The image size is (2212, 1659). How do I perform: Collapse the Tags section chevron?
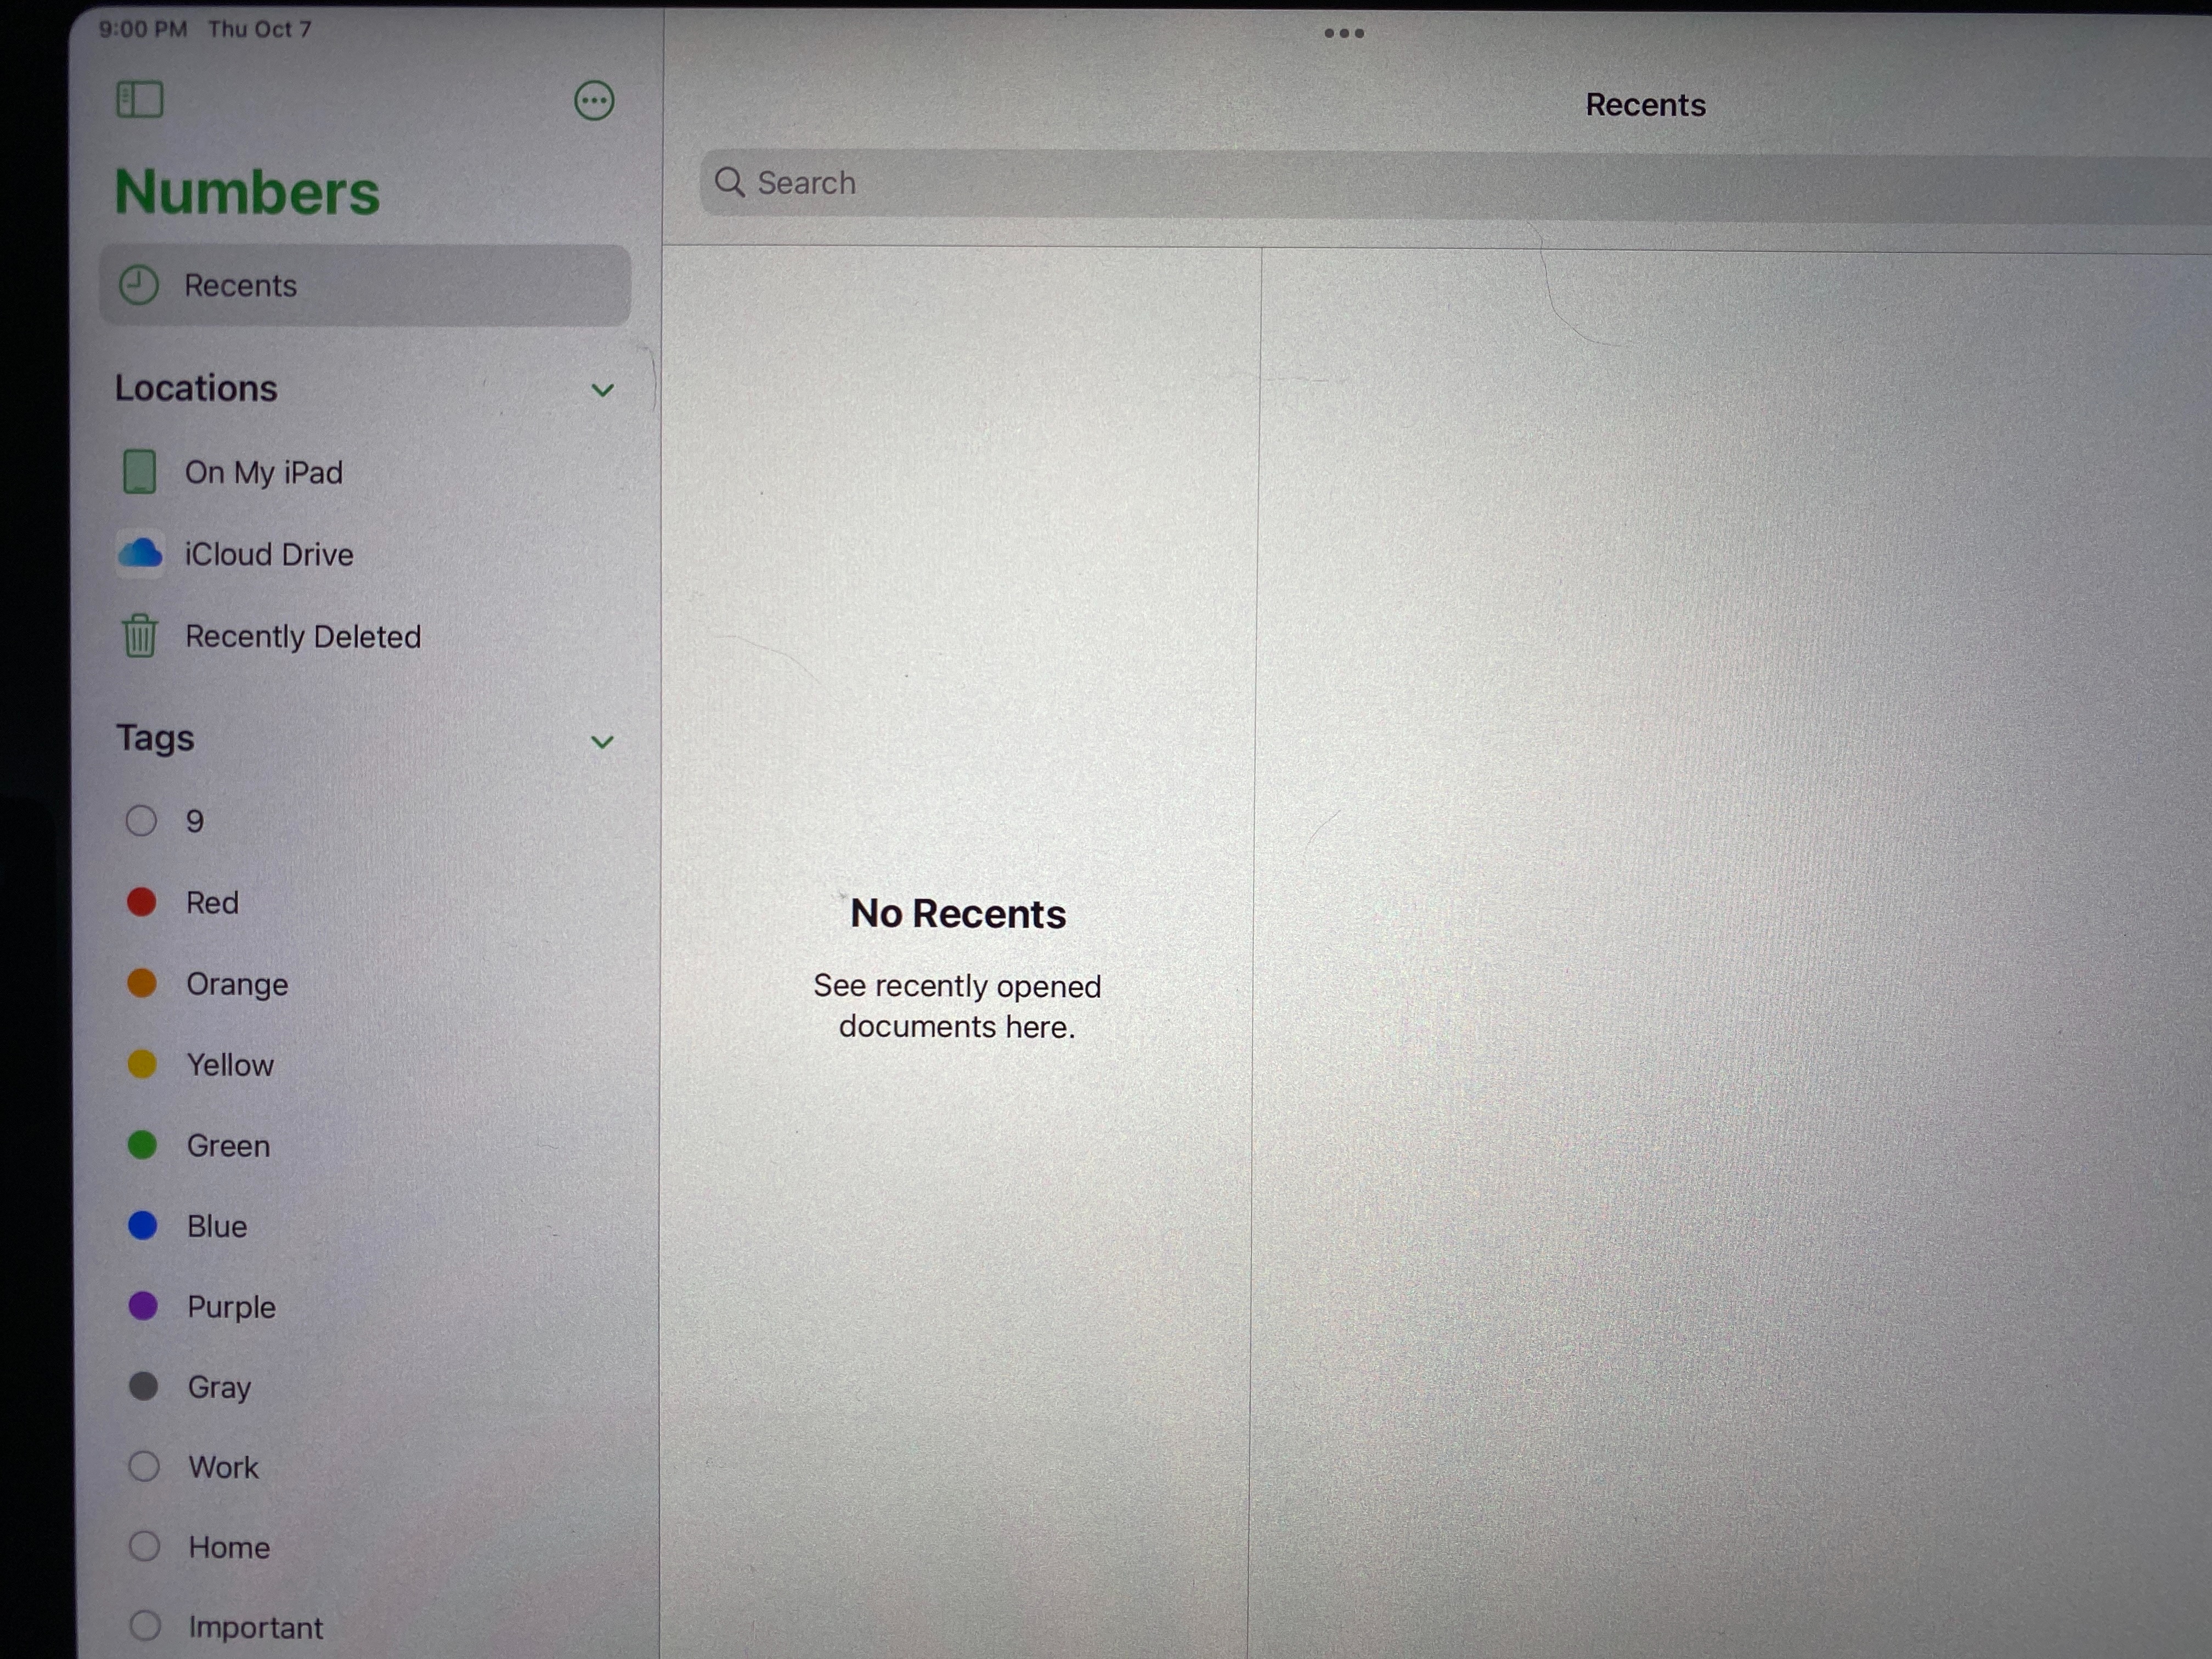[602, 742]
